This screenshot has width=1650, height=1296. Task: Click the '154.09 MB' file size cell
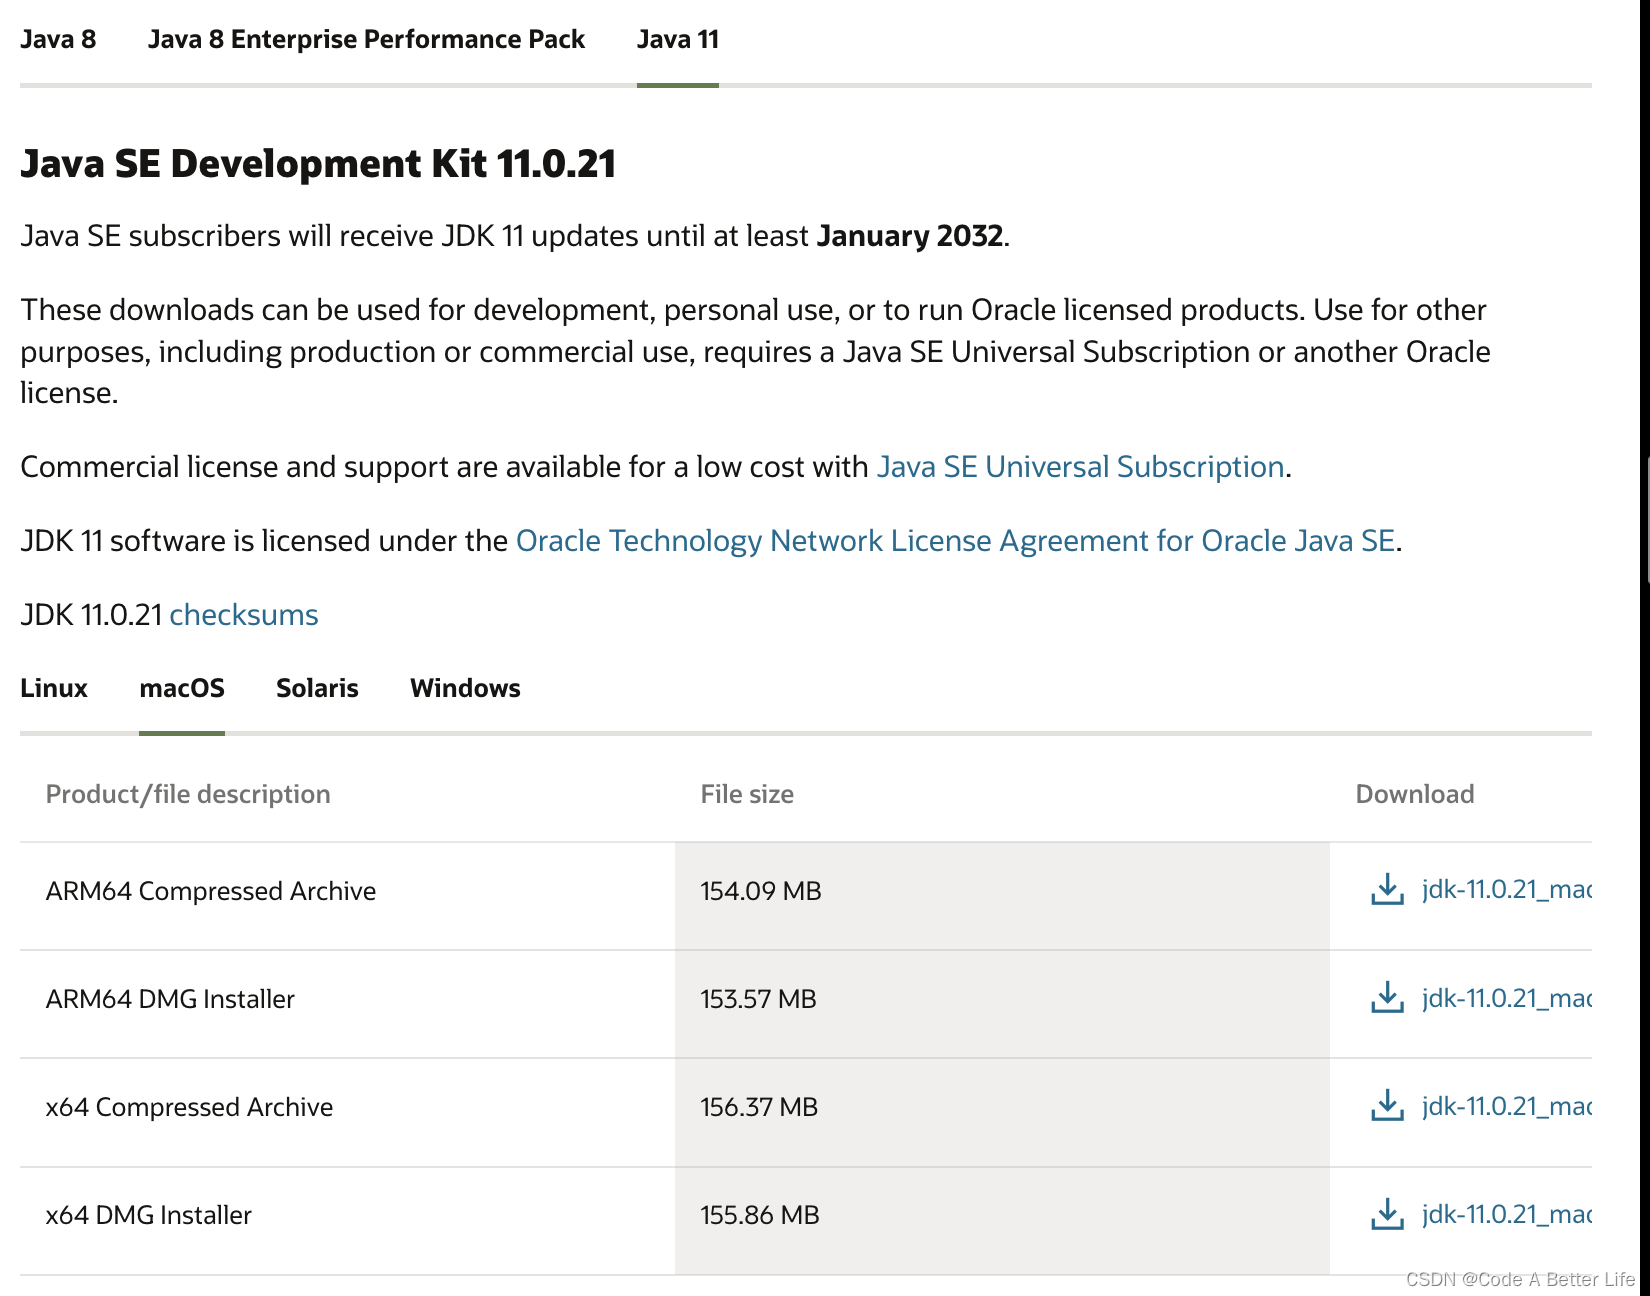pos(1002,896)
